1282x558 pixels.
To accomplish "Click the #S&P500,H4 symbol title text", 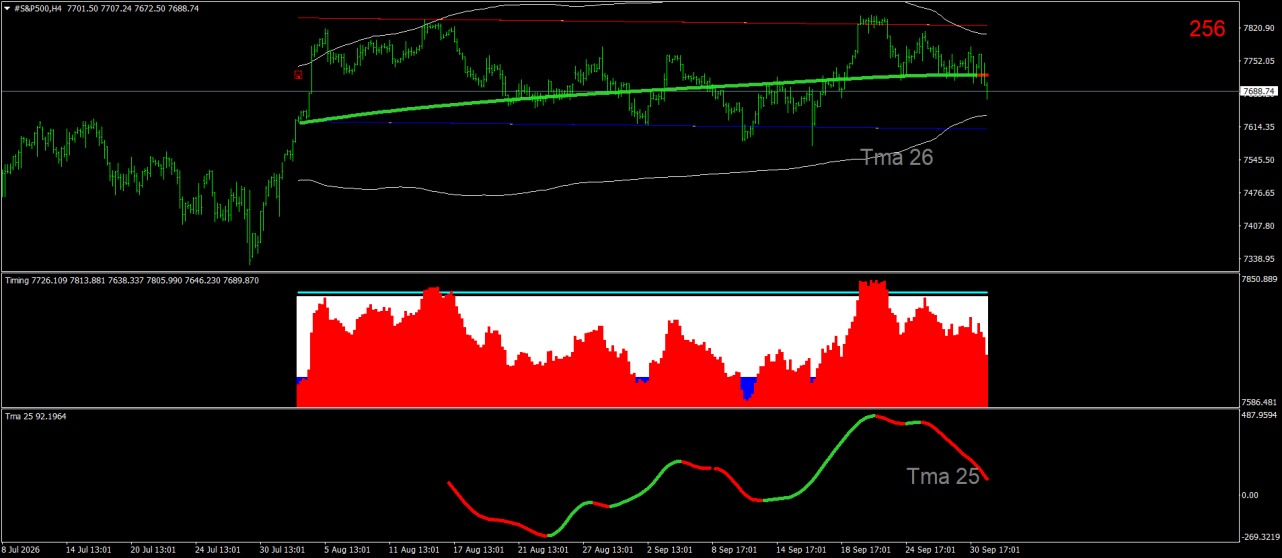I will 38,8.
